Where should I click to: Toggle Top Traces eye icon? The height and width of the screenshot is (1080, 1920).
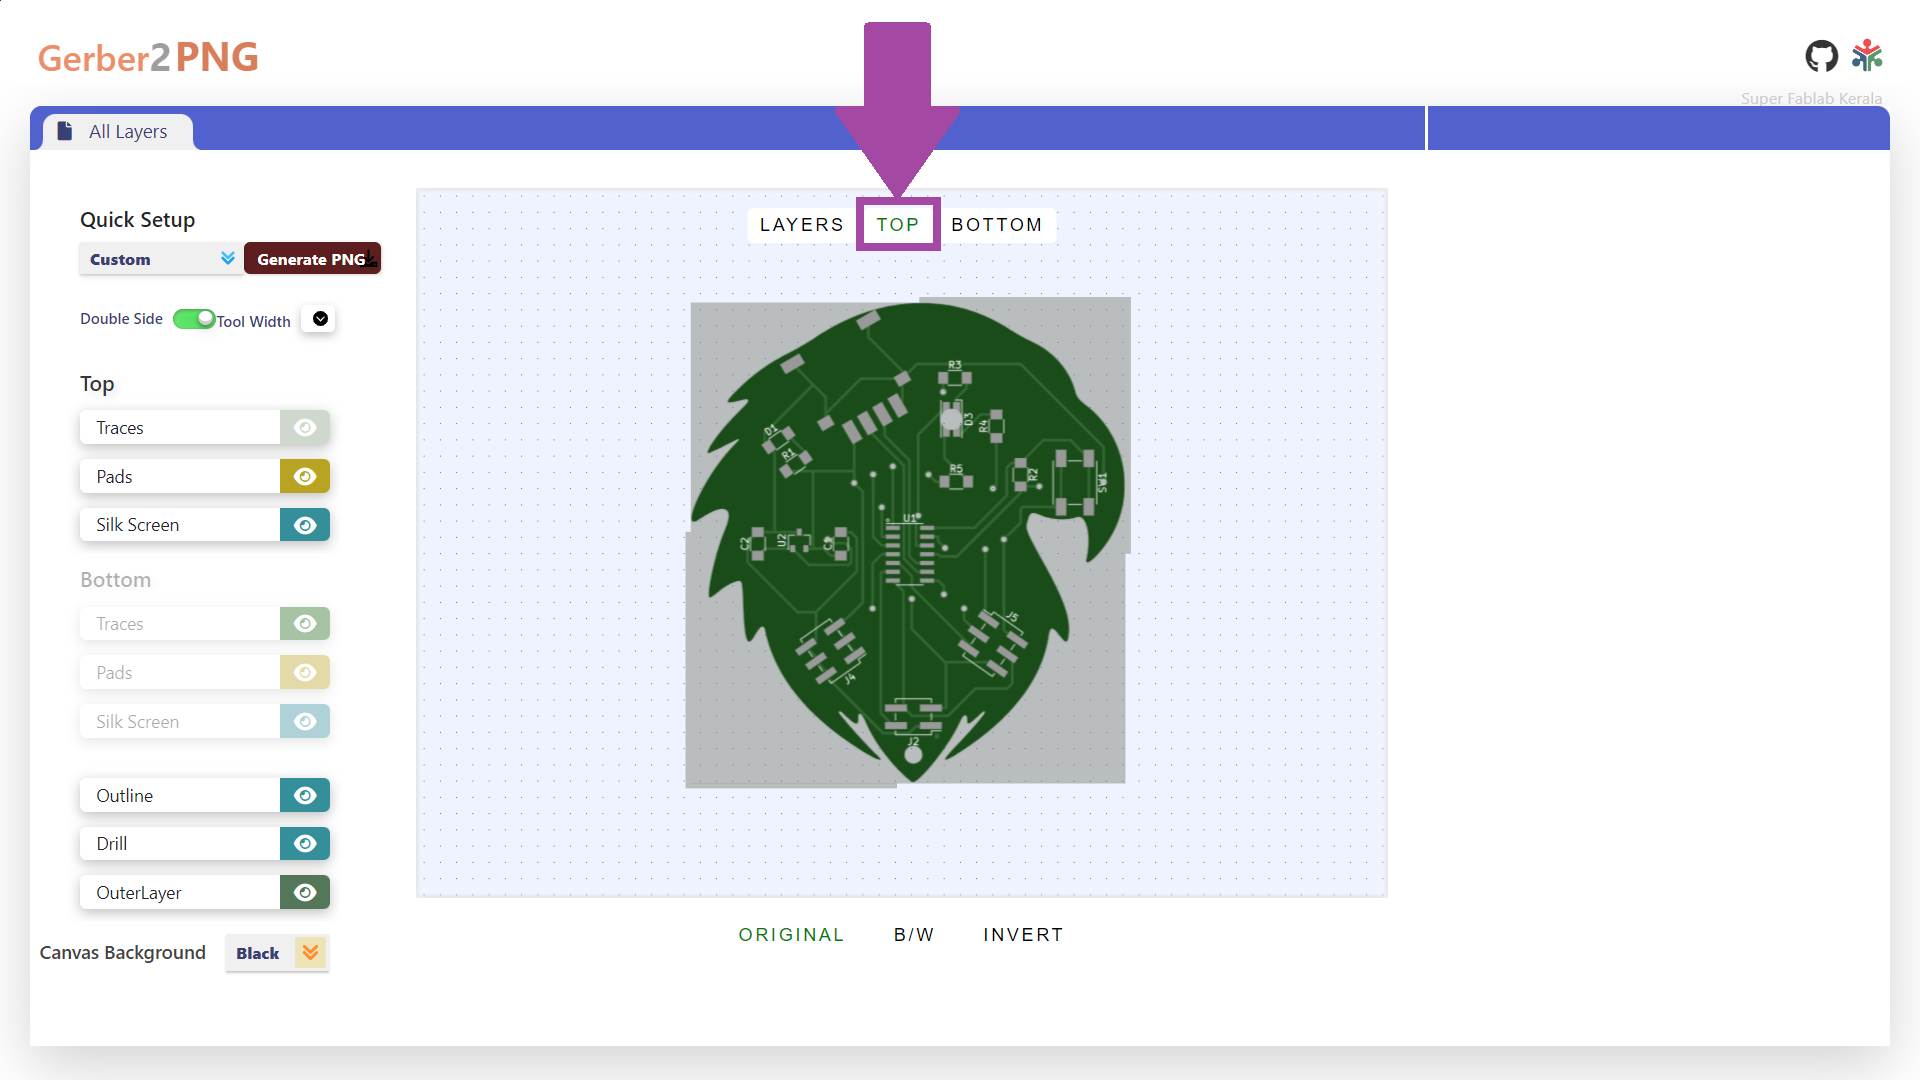click(x=305, y=428)
